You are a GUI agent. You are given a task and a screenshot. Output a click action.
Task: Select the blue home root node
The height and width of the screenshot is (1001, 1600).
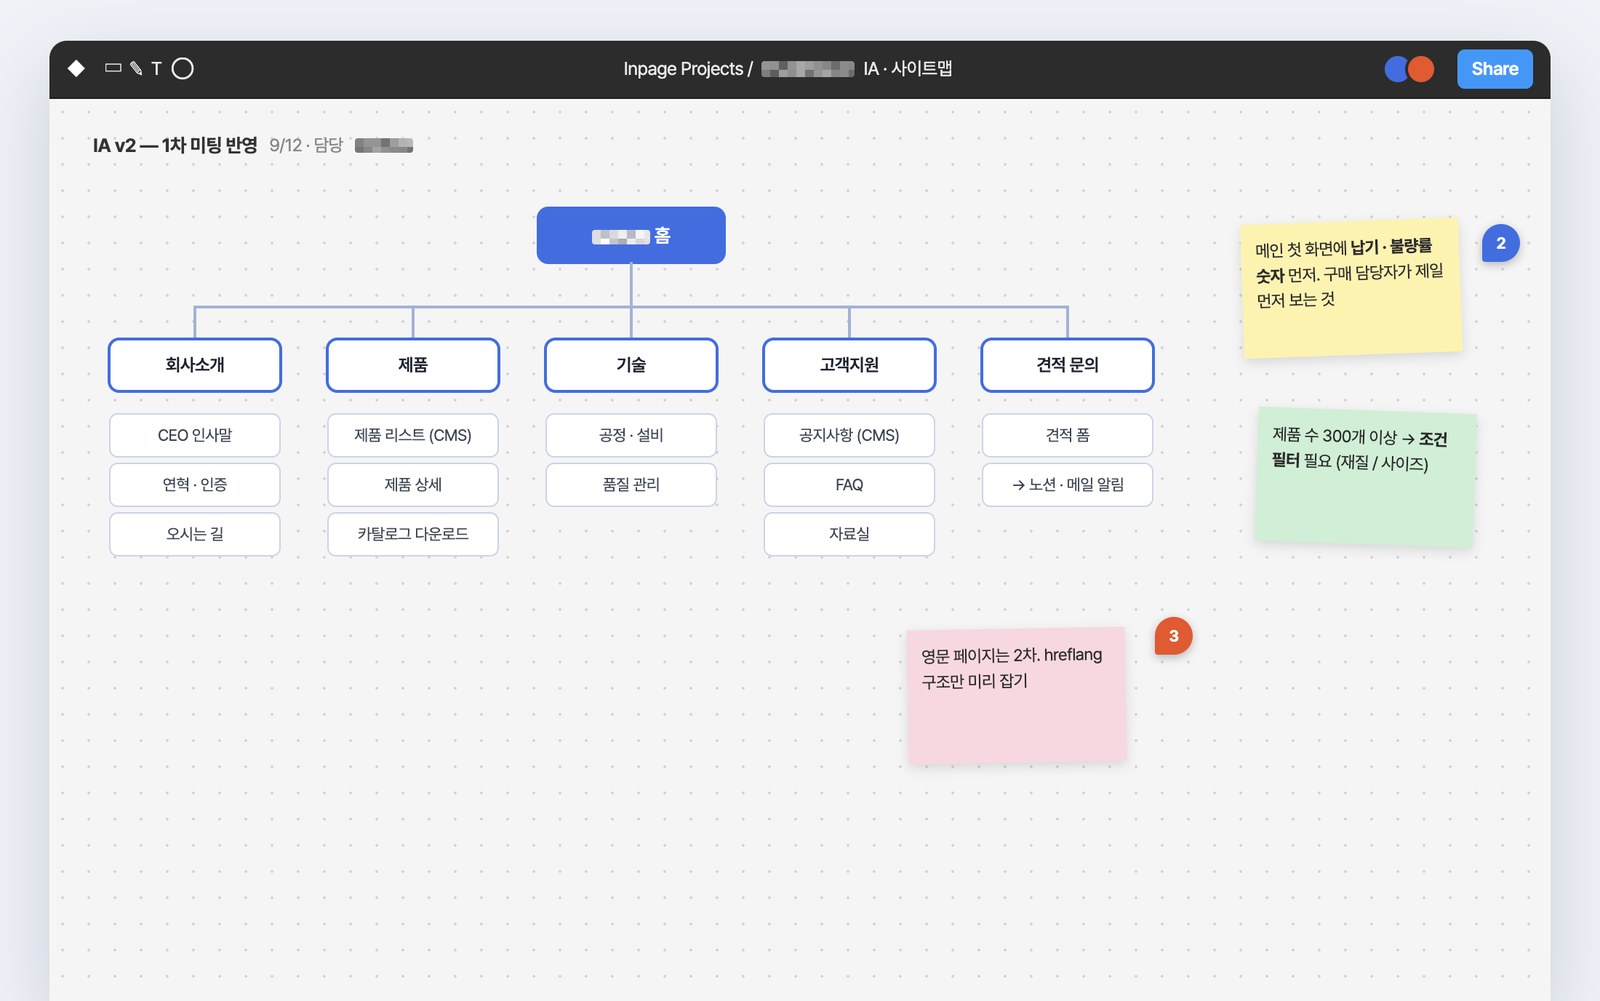[x=631, y=236]
